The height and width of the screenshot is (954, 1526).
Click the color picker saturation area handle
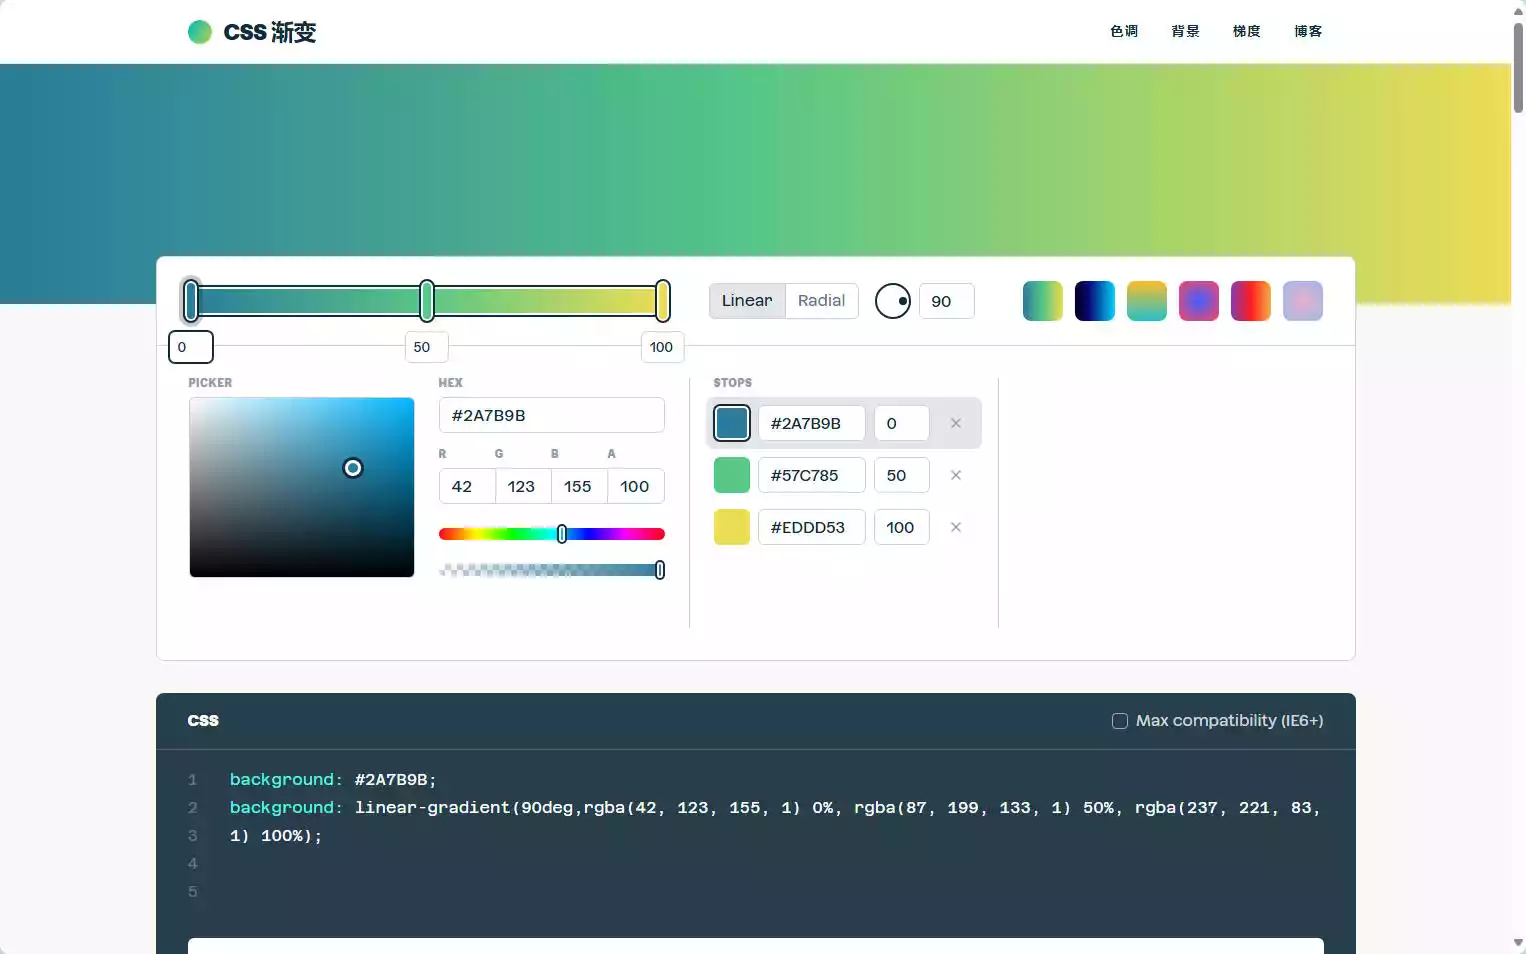point(353,468)
